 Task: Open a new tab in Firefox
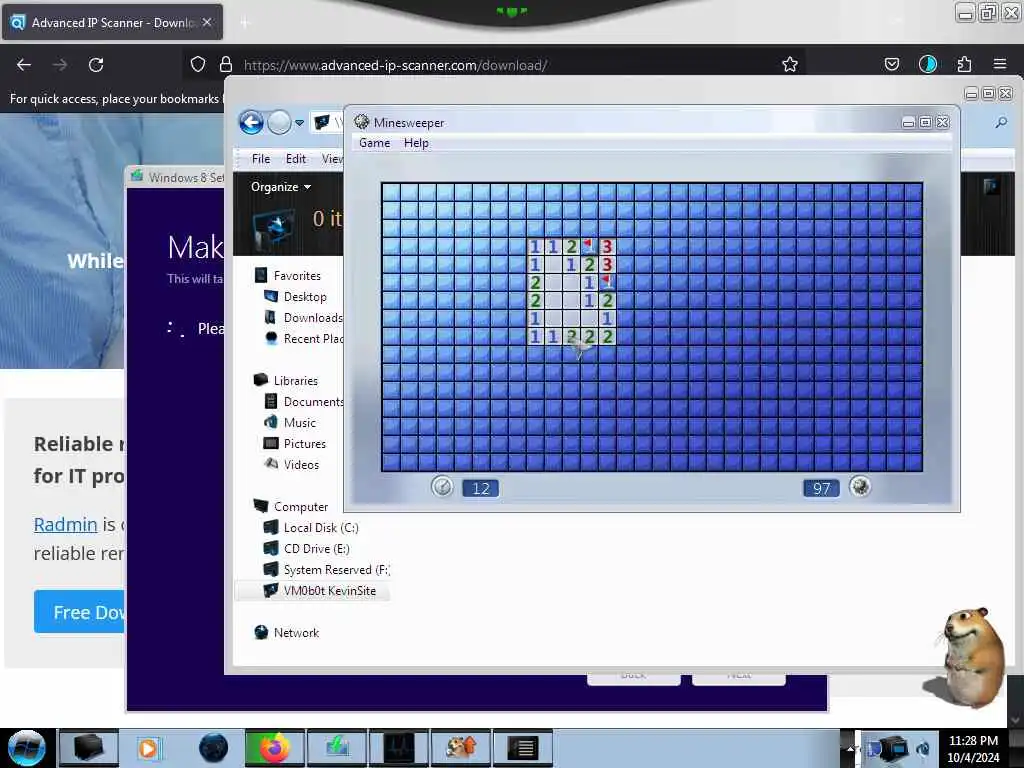pos(244,23)
